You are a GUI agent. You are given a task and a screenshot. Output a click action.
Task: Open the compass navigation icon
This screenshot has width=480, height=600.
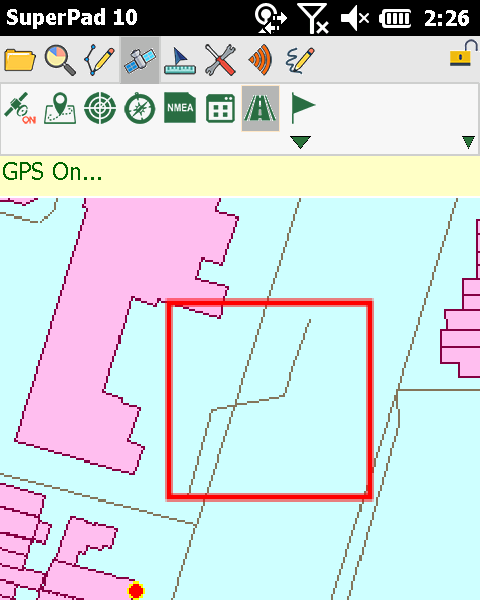tap(140, 108)
